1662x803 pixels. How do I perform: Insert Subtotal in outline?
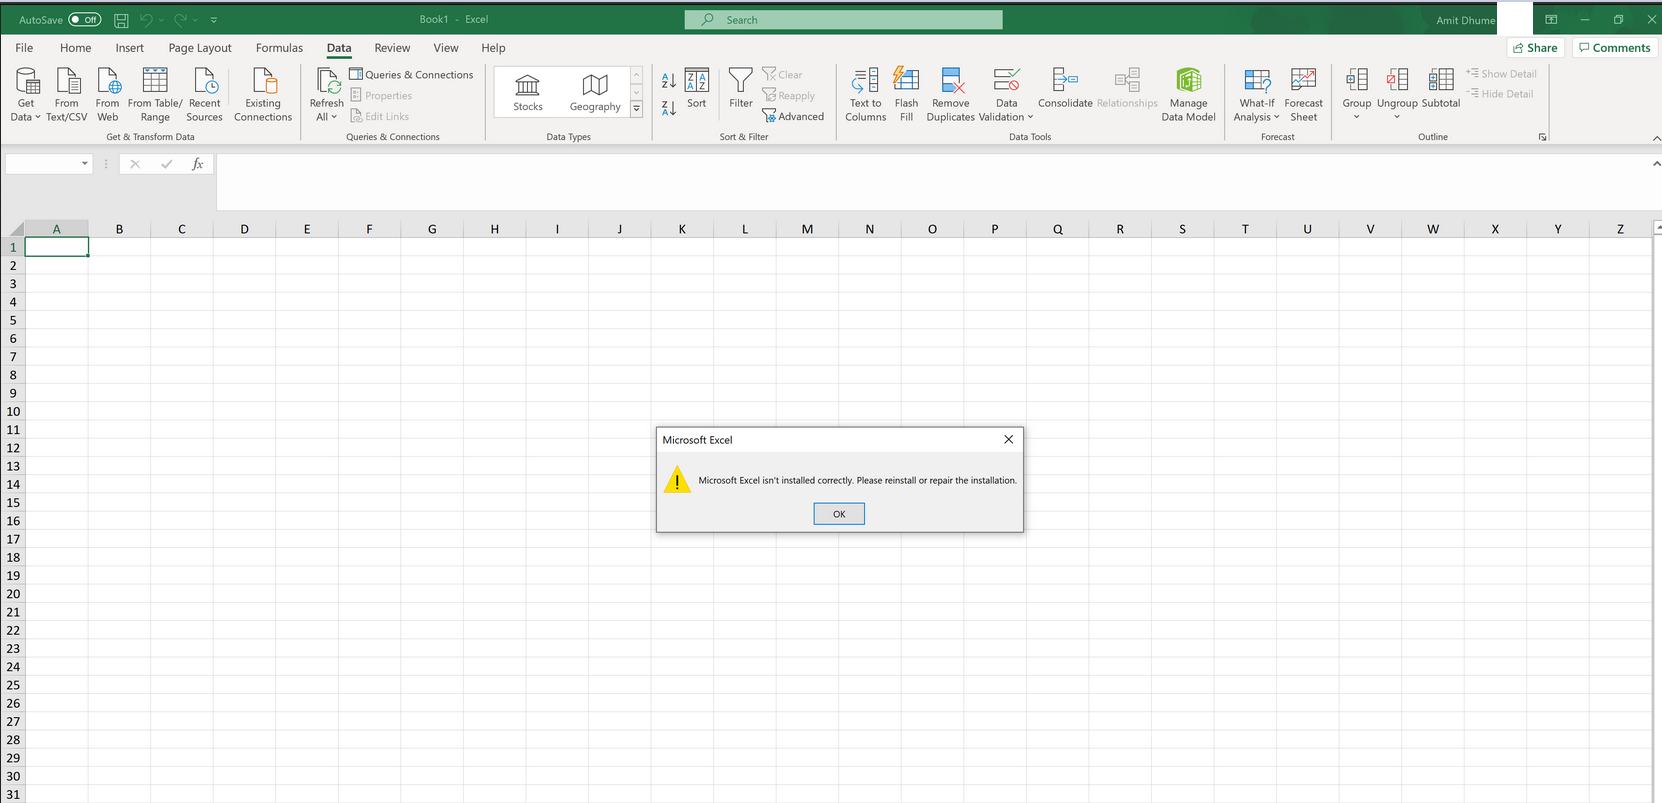tap(1441, 88)
